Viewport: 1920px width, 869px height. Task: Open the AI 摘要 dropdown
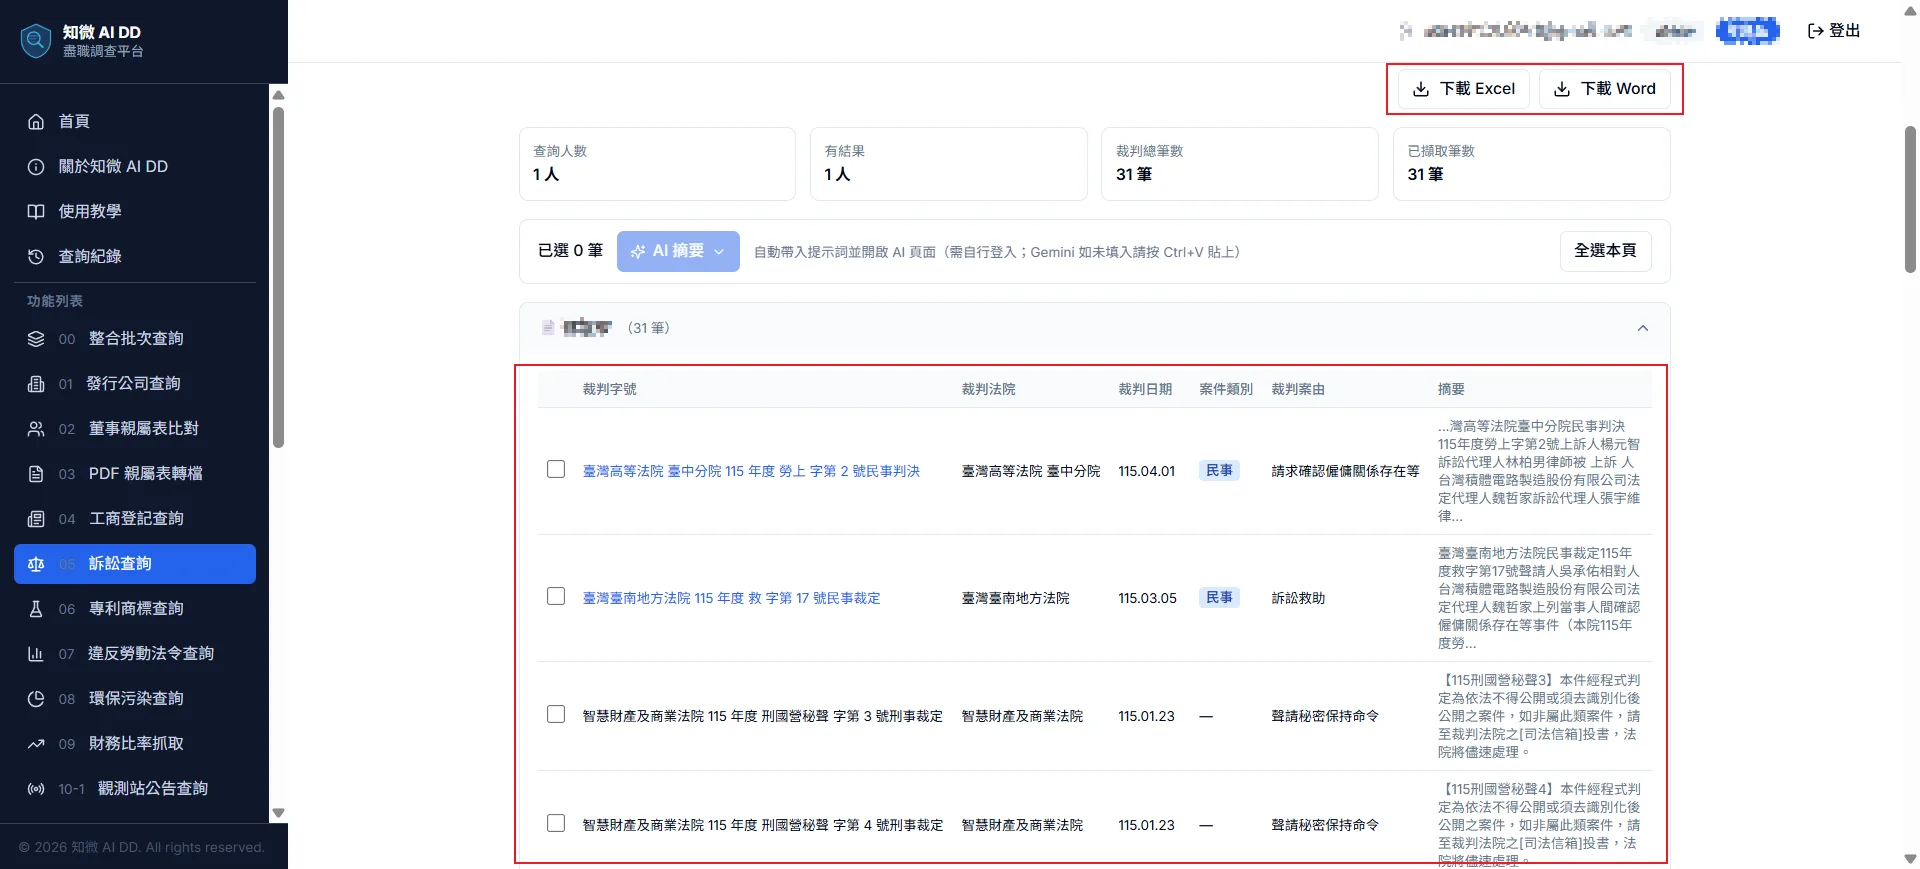pos(678,251)
